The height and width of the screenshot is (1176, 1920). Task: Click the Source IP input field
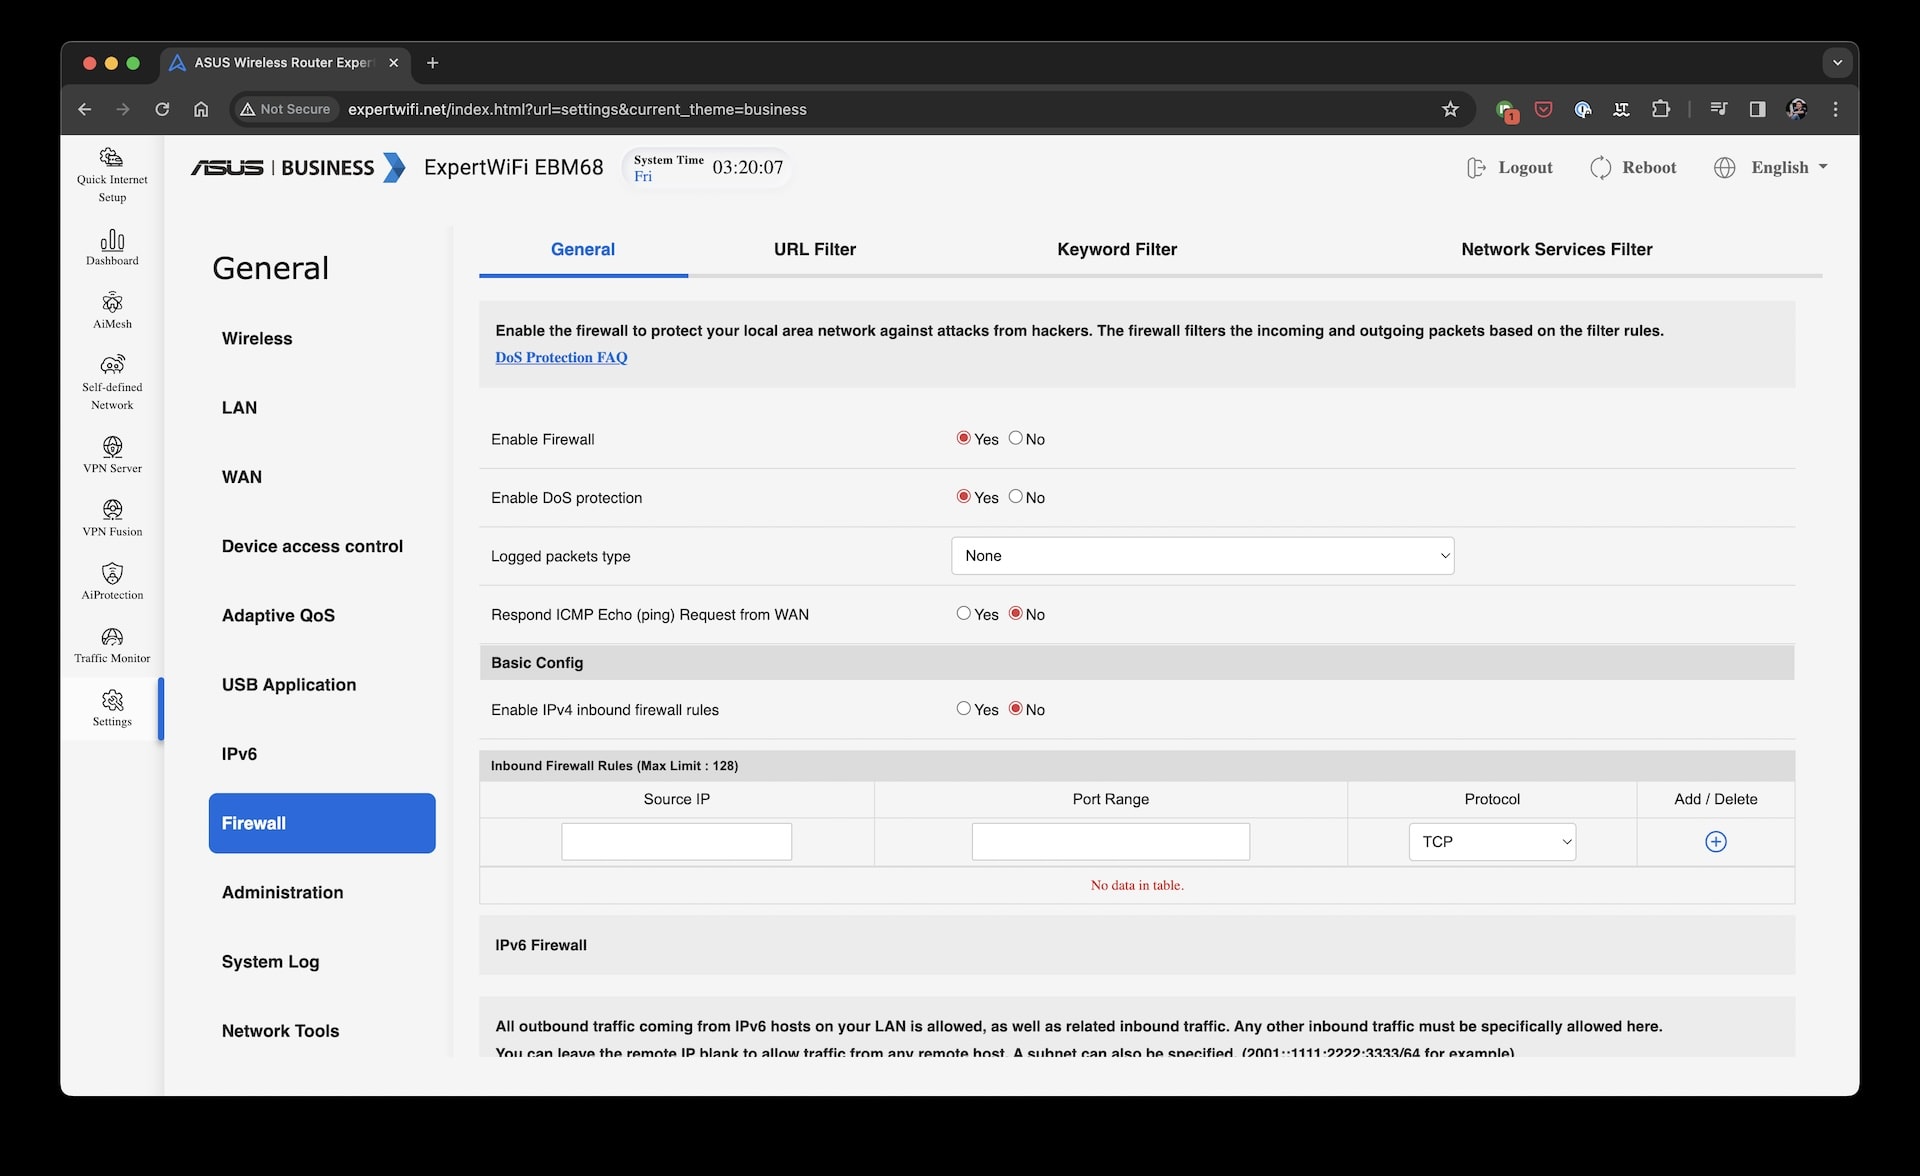coord(676,842)
